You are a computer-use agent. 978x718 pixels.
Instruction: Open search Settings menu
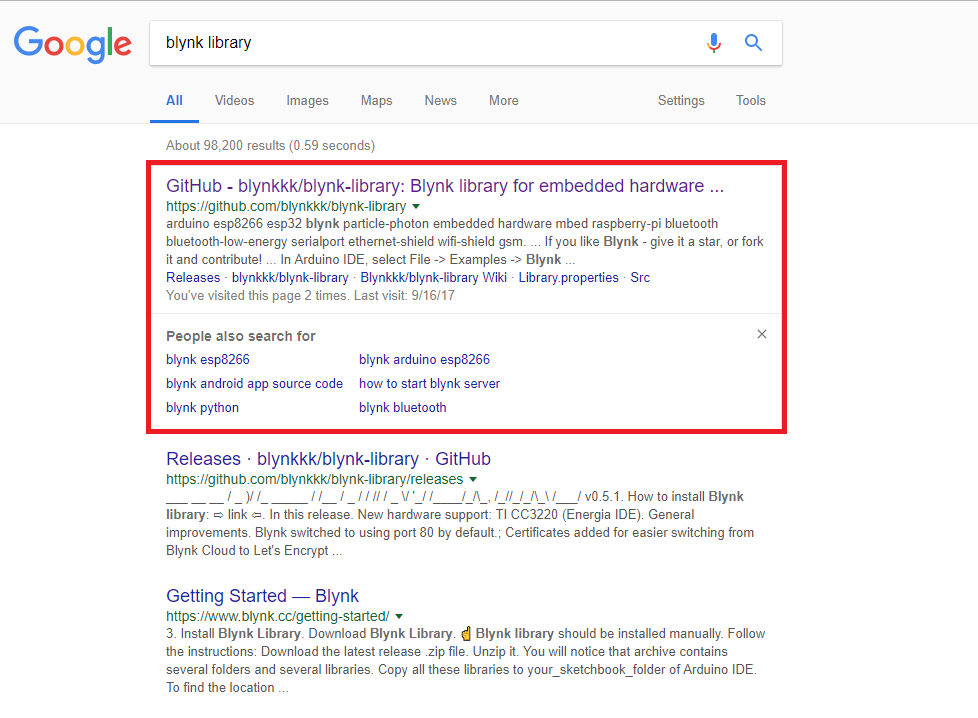click(681, 101)
